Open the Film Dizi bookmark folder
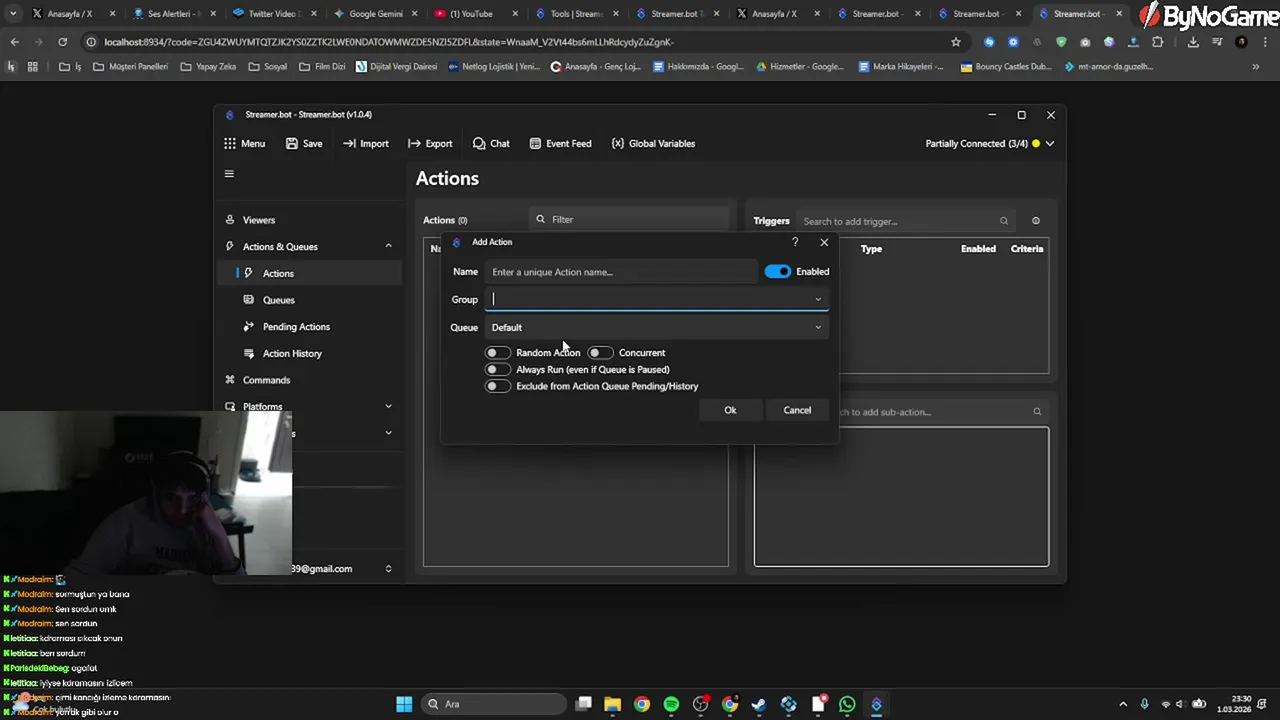 point(322,67)
